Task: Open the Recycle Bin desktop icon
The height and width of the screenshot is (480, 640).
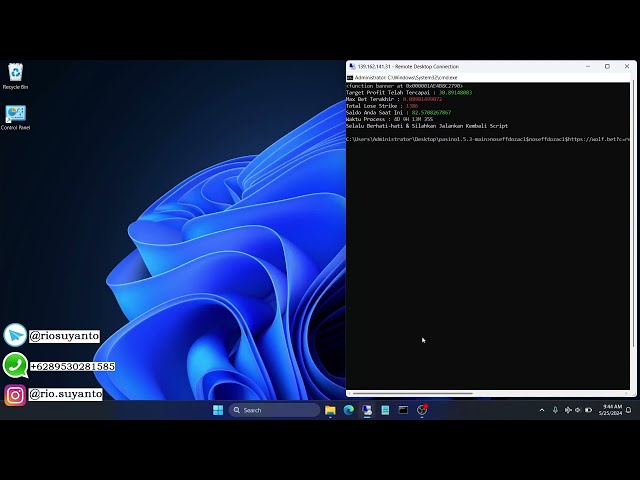Action: [x=15, y=73]
